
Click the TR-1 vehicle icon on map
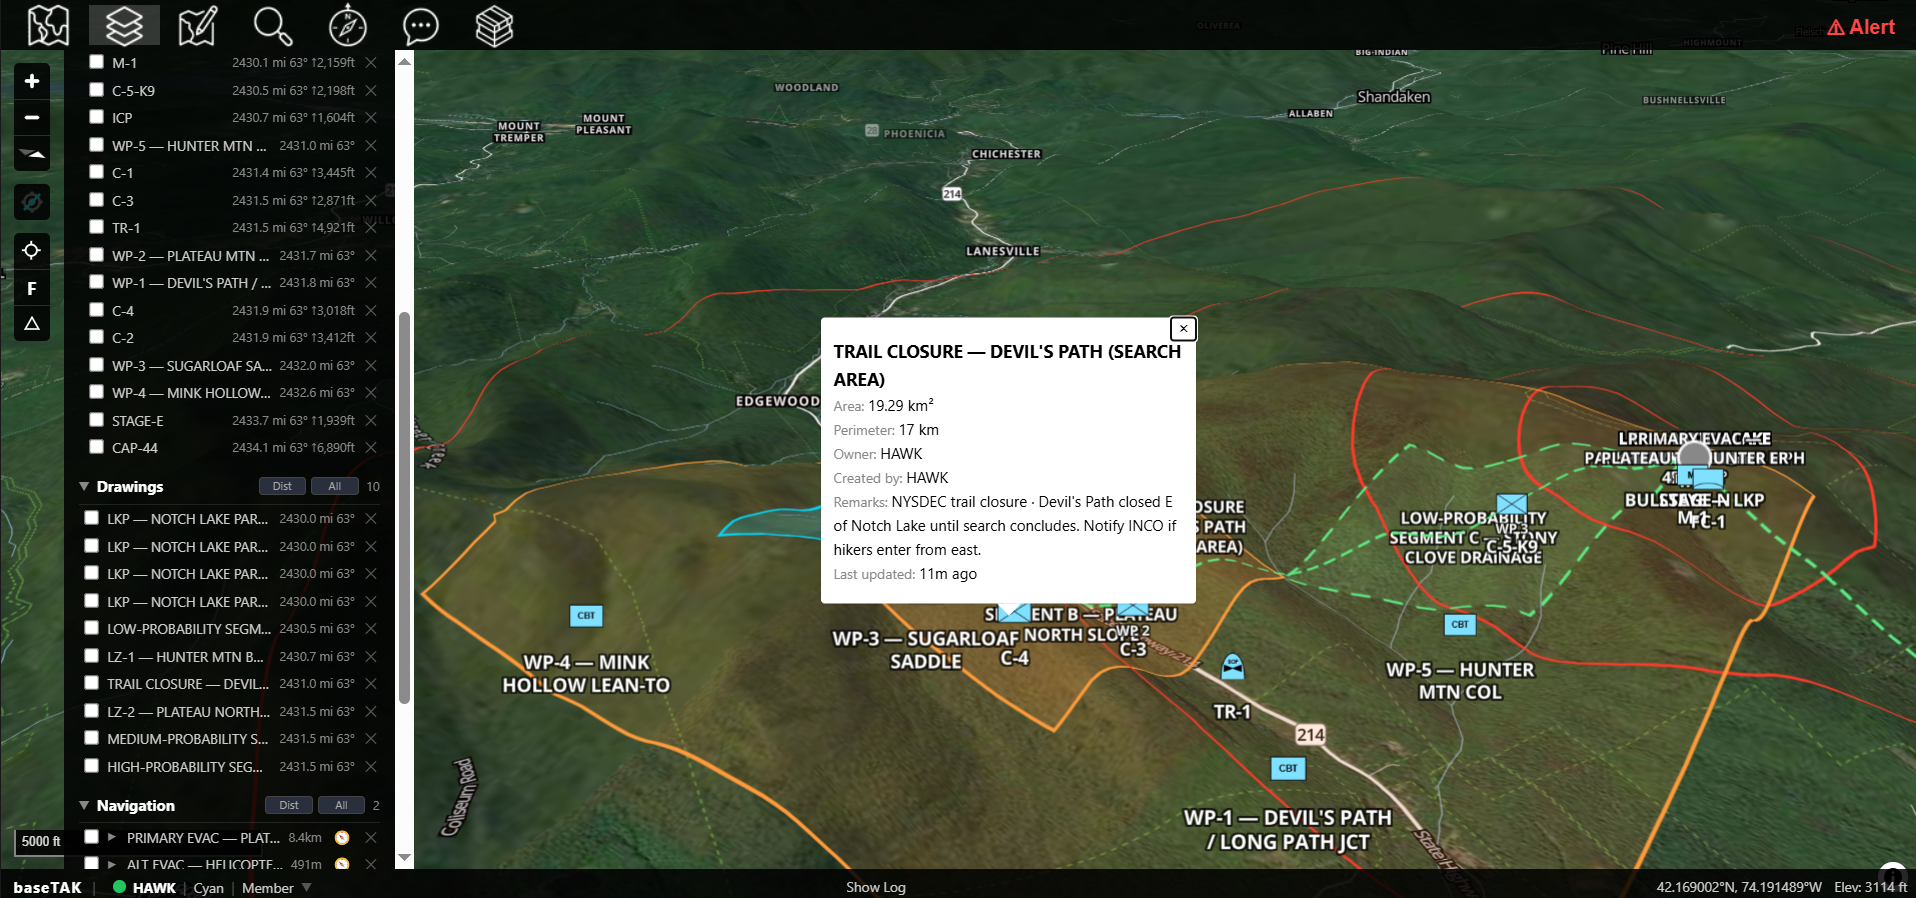click(x=1233, y=666)
